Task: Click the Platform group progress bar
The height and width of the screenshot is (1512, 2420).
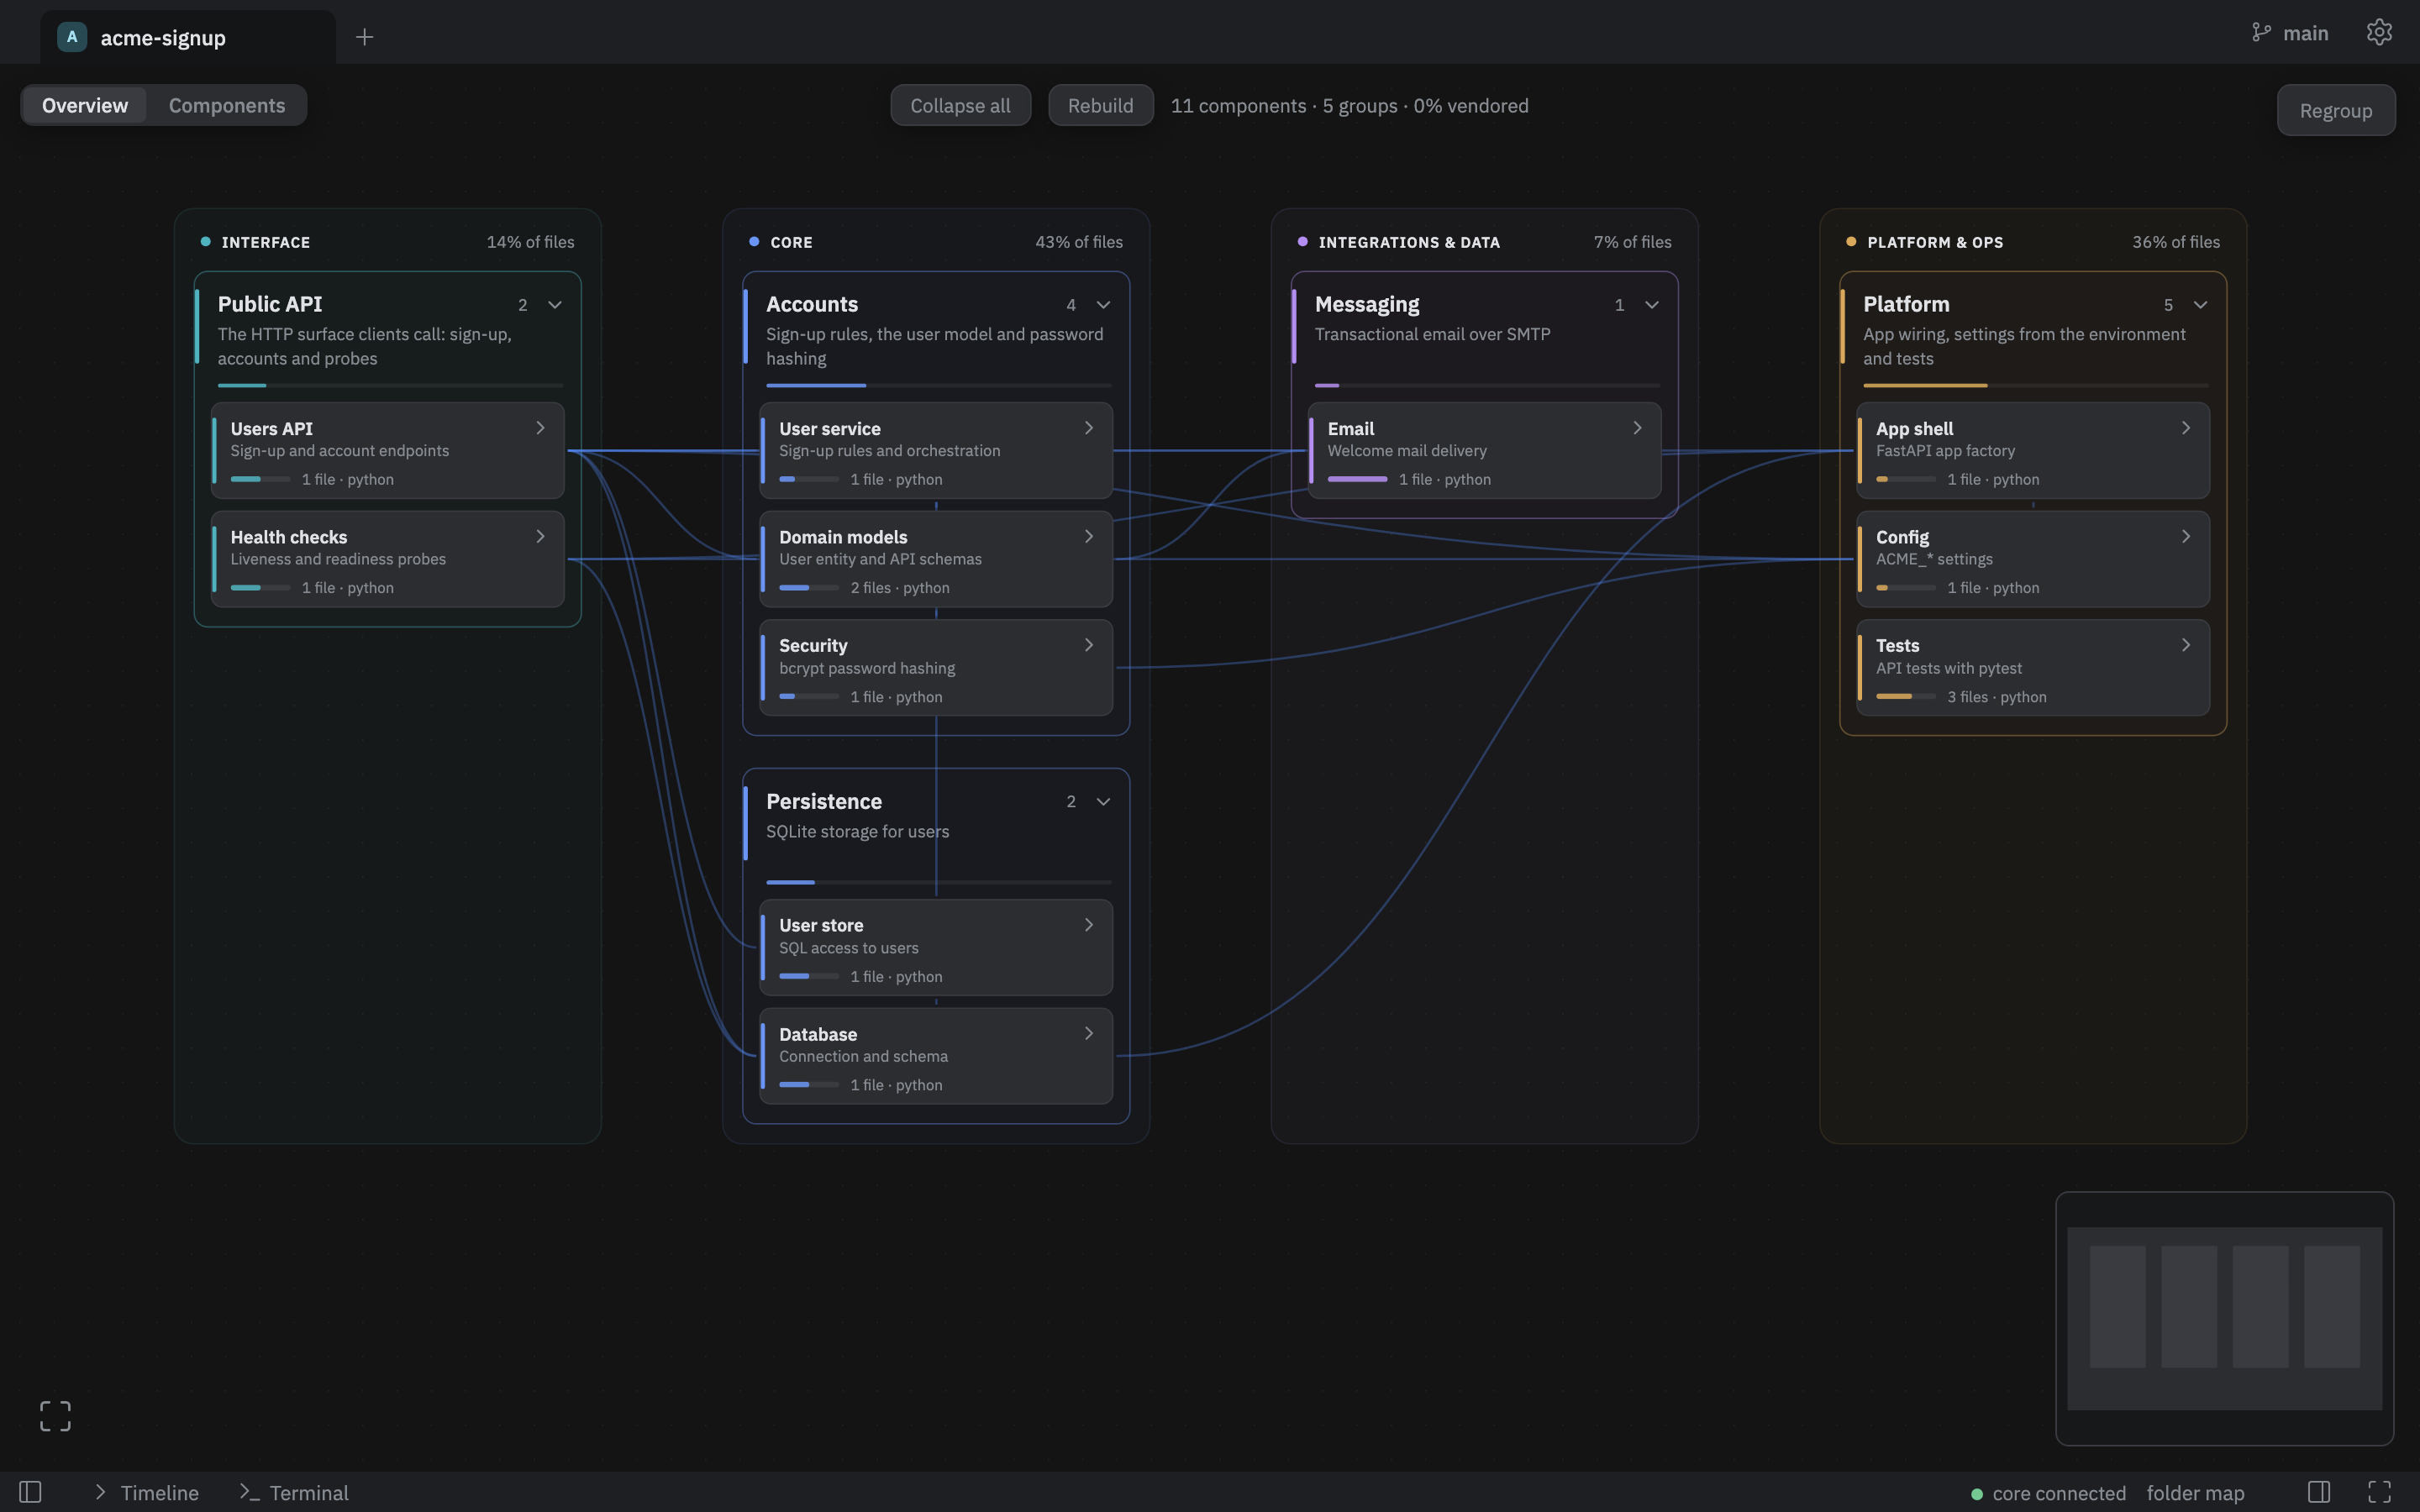Action: (x=2035, y=385)
